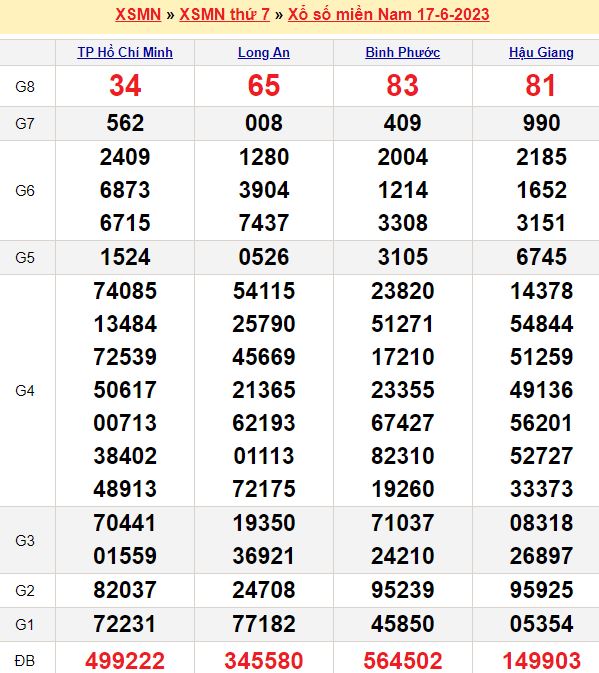Open the Hậu Giang province link
This screenshot has width=599, height=673.
[541, 52]
